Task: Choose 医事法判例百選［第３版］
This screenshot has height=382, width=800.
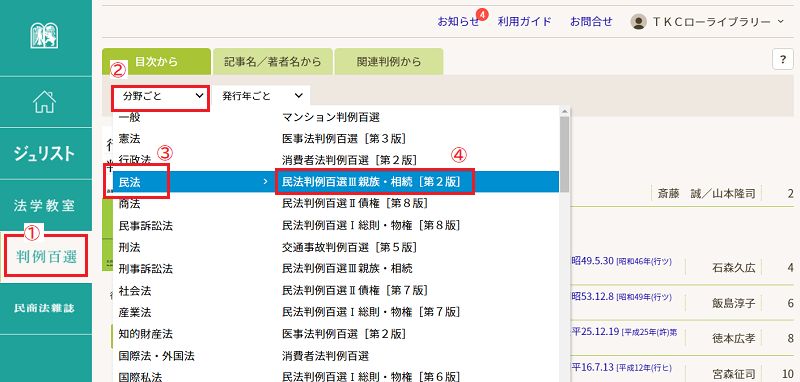Action: (x=344, y=139)
